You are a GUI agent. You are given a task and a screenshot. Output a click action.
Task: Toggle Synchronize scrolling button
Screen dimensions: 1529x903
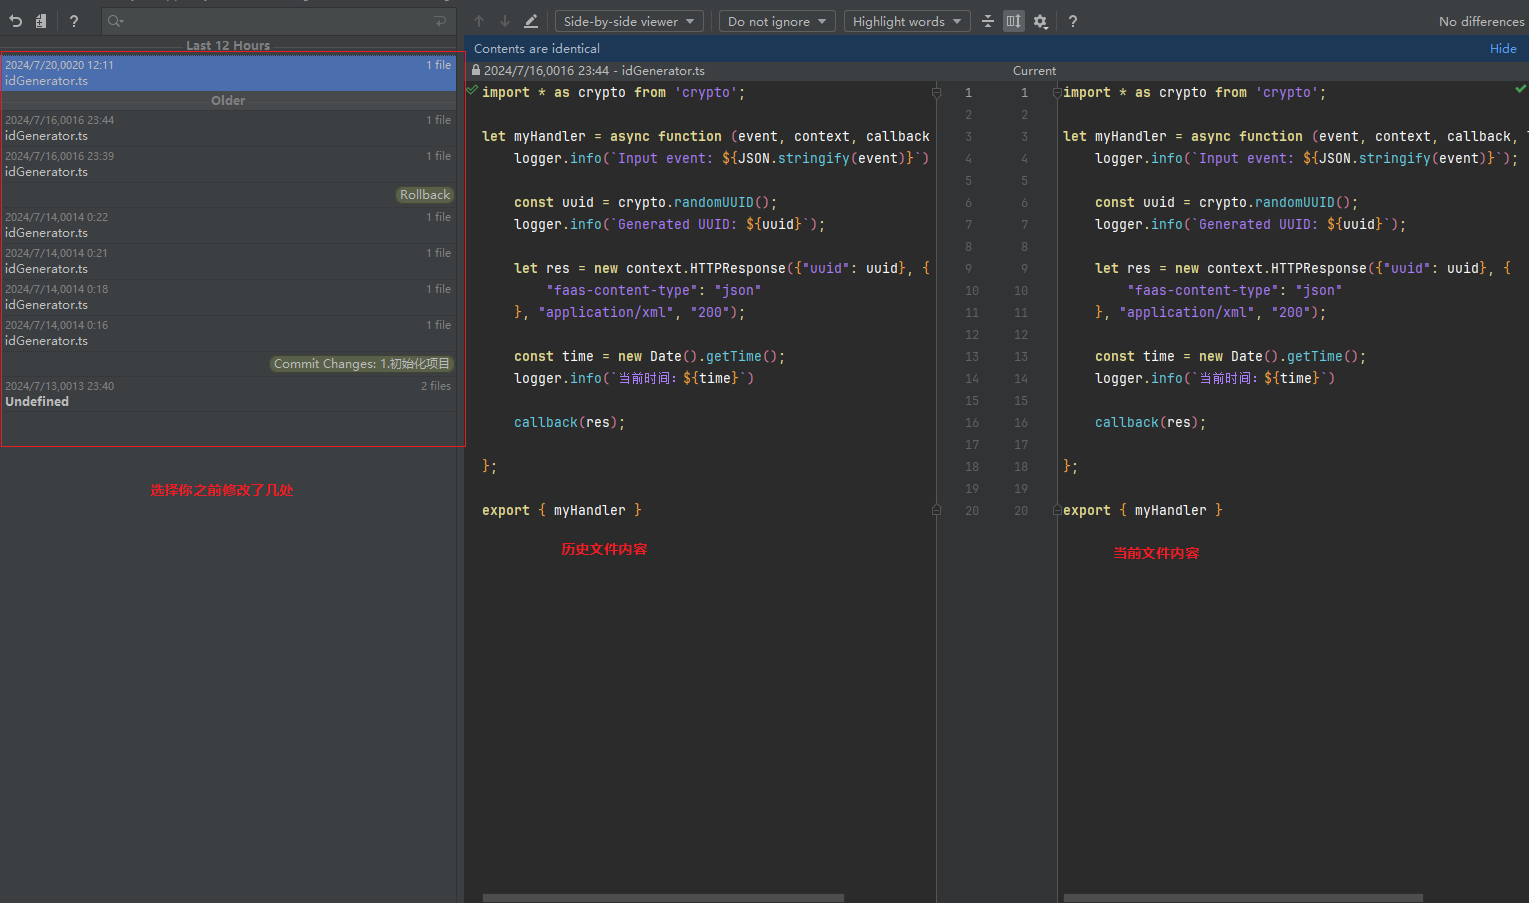[1014, 21]
